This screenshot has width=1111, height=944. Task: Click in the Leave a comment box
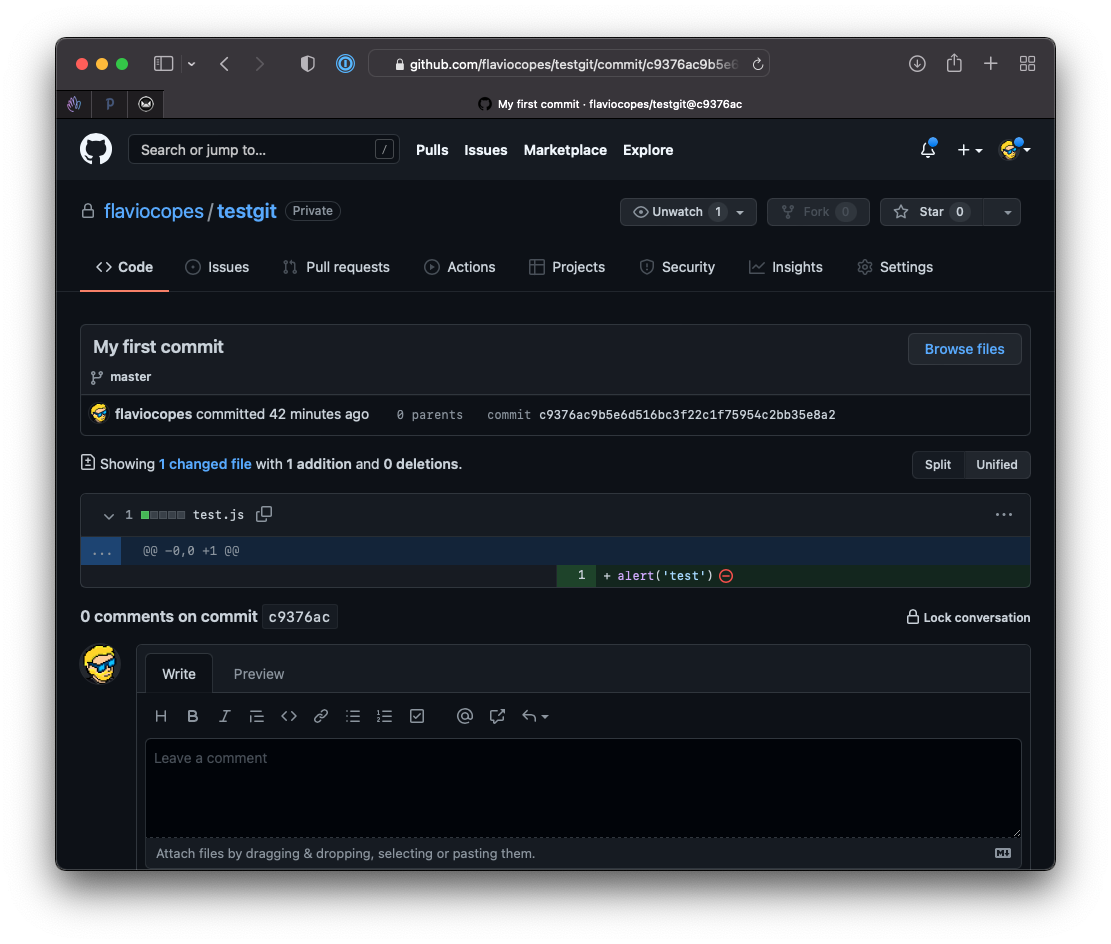(x=582, y=787)
